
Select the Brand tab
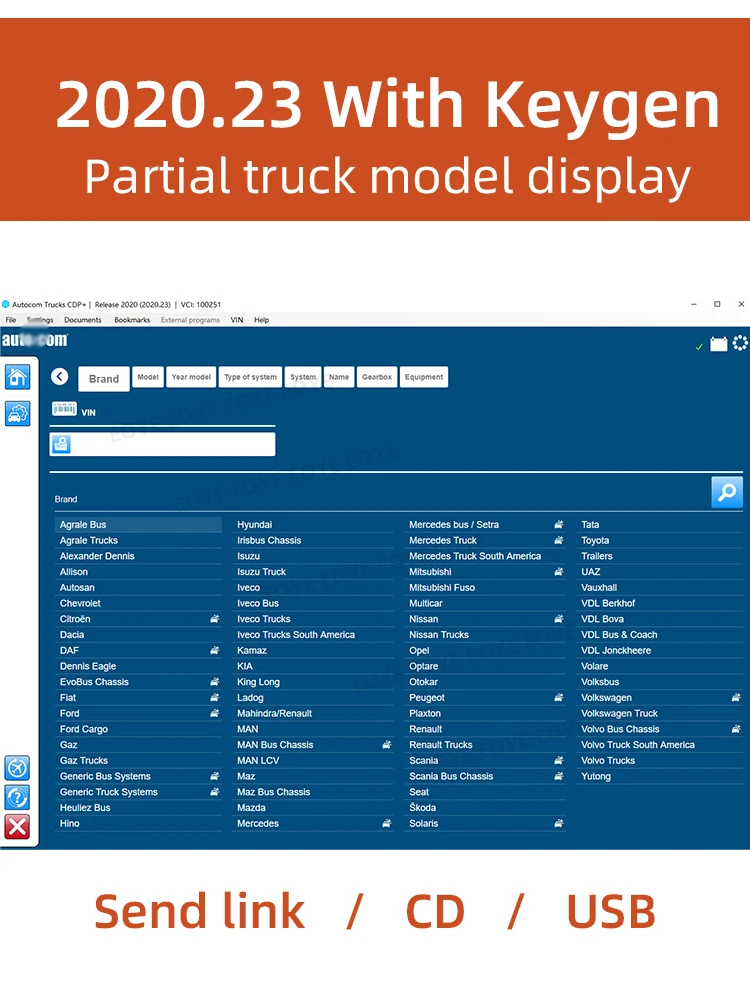pyautogui.click(x=104, y=379)
